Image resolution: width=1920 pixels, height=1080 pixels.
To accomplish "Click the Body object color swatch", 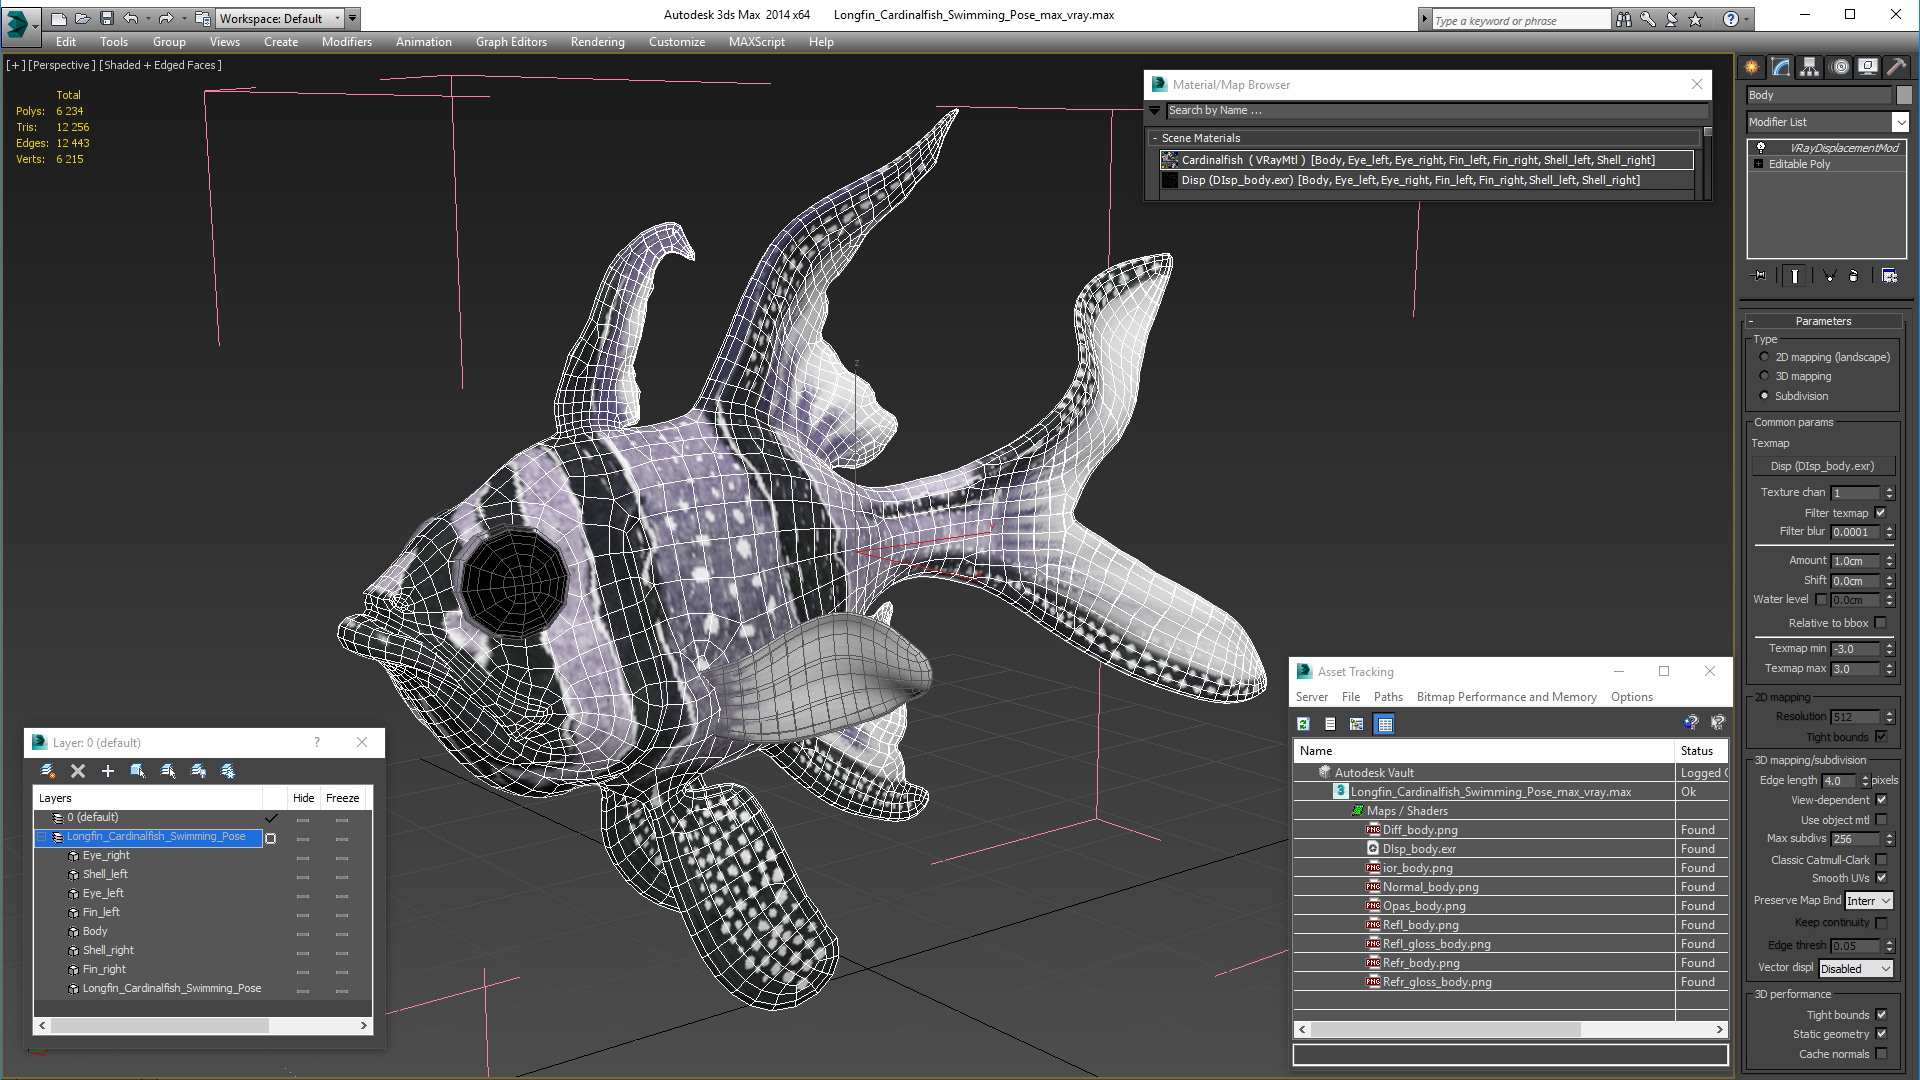I will (1904, 95).
